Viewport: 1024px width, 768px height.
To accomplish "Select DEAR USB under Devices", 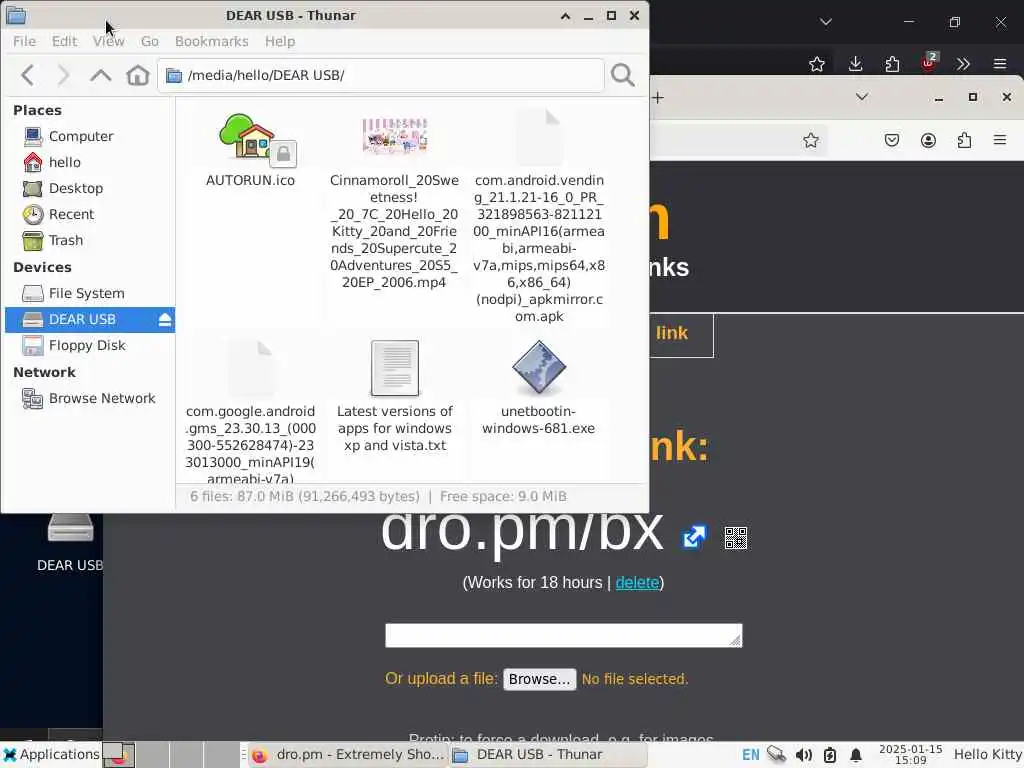I will (89, 319).
